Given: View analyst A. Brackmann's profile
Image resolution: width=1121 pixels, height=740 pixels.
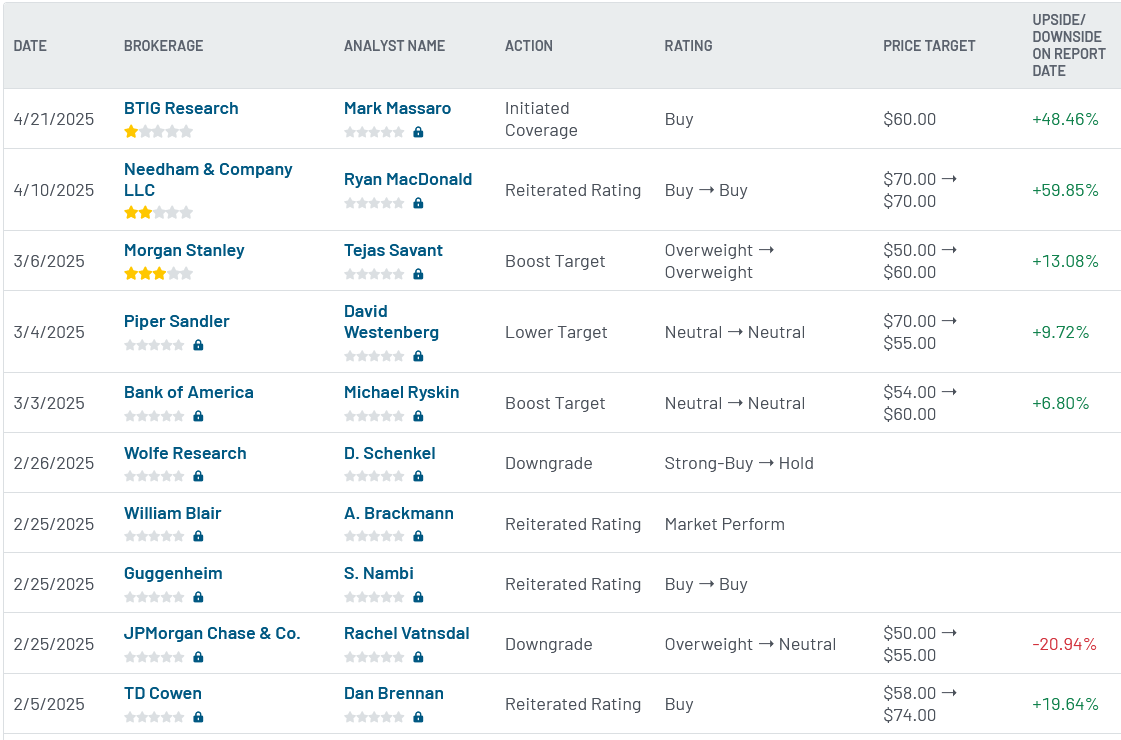Looking at the screenshot, I should (x=399, y=513).
